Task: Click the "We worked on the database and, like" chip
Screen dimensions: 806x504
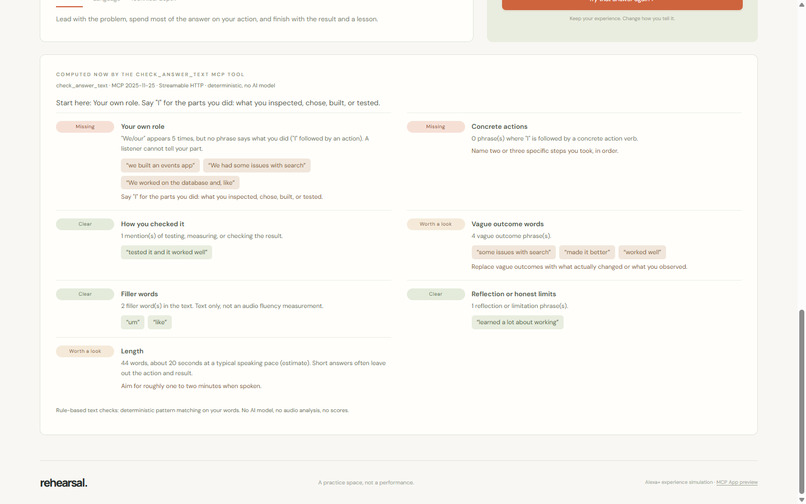Action: pos(180,183)
